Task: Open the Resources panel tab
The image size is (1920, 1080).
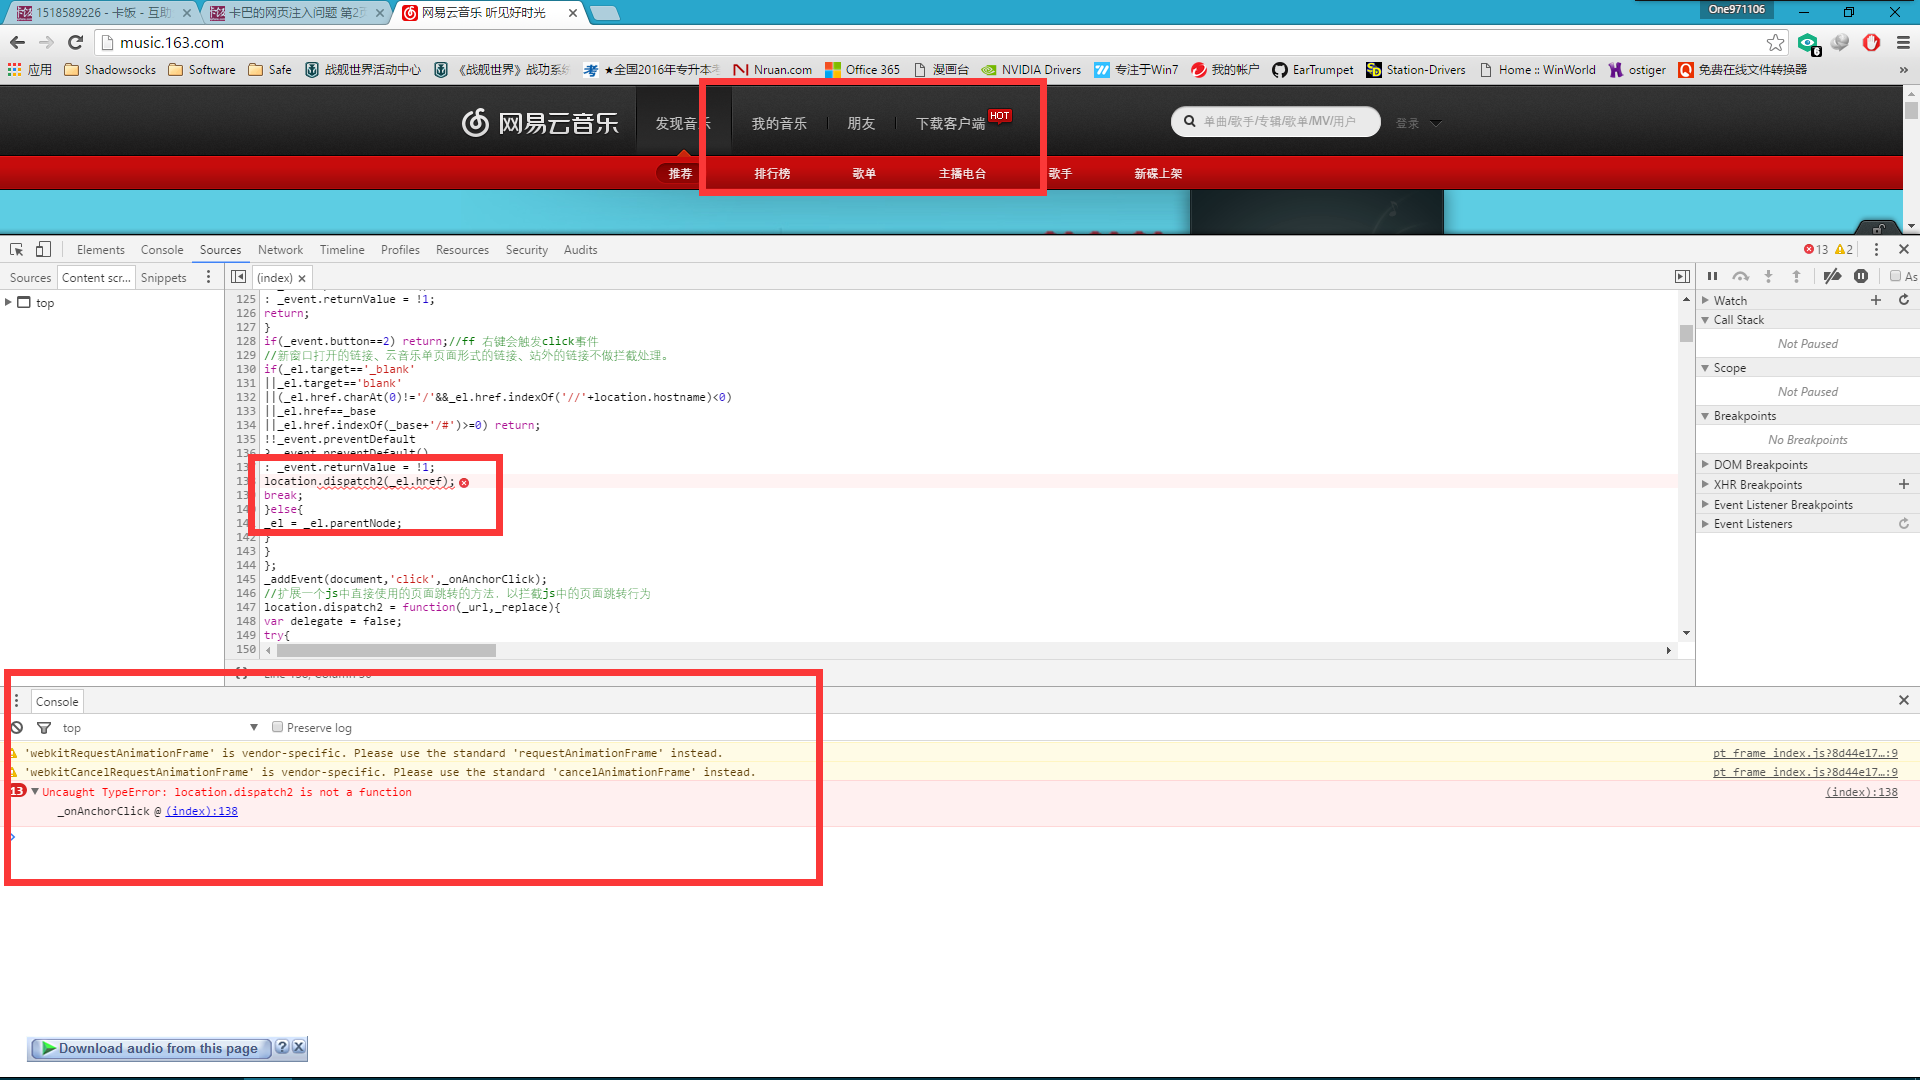Action: tap(462, 250)
